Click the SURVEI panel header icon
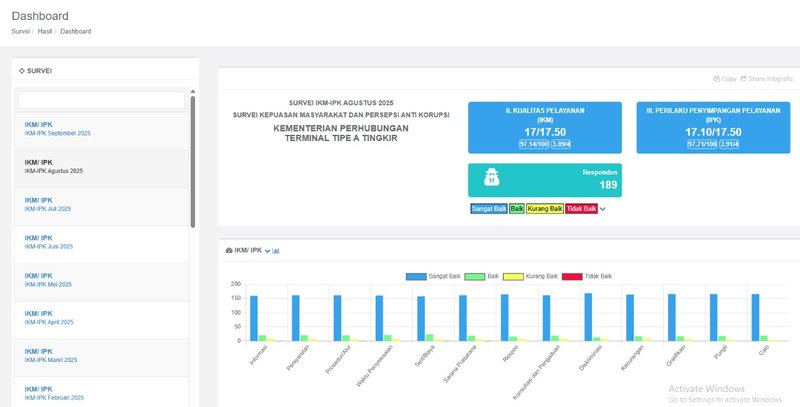800x407 pixels. tap(22, 72)
